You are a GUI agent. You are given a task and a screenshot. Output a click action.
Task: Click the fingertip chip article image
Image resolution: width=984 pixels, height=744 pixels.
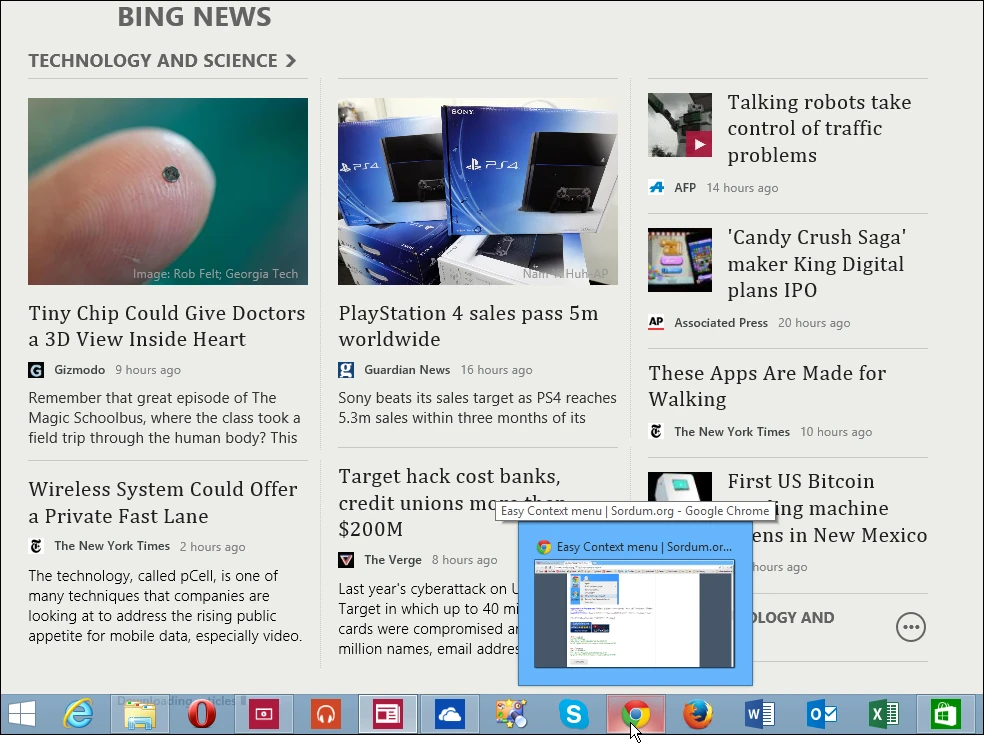[168, 191]
